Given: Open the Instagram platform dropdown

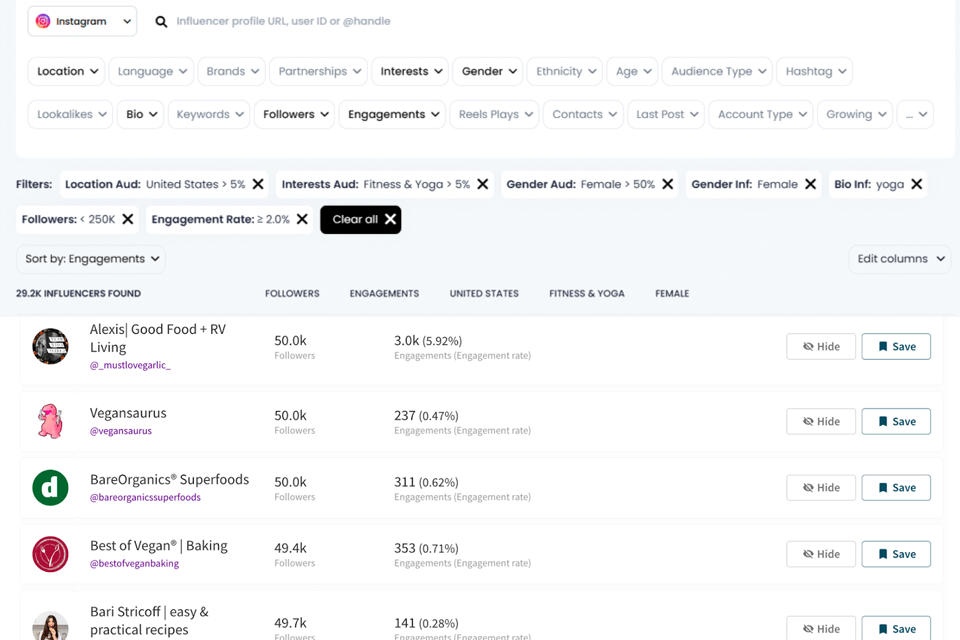Looking at the screenshot, I should (83, 21).
